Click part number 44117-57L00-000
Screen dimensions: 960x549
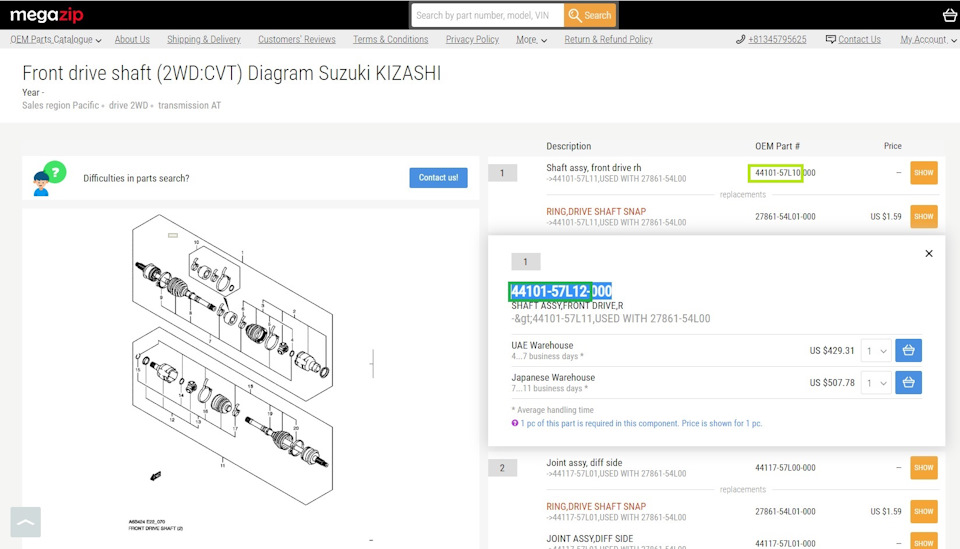point(785,468)
